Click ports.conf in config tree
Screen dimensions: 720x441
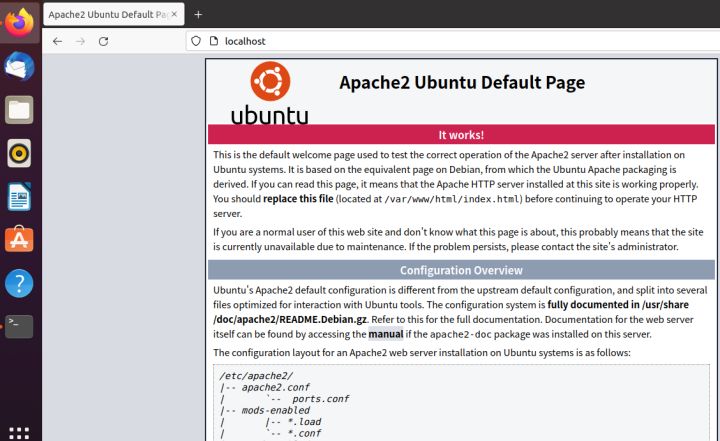coord(321,399)
